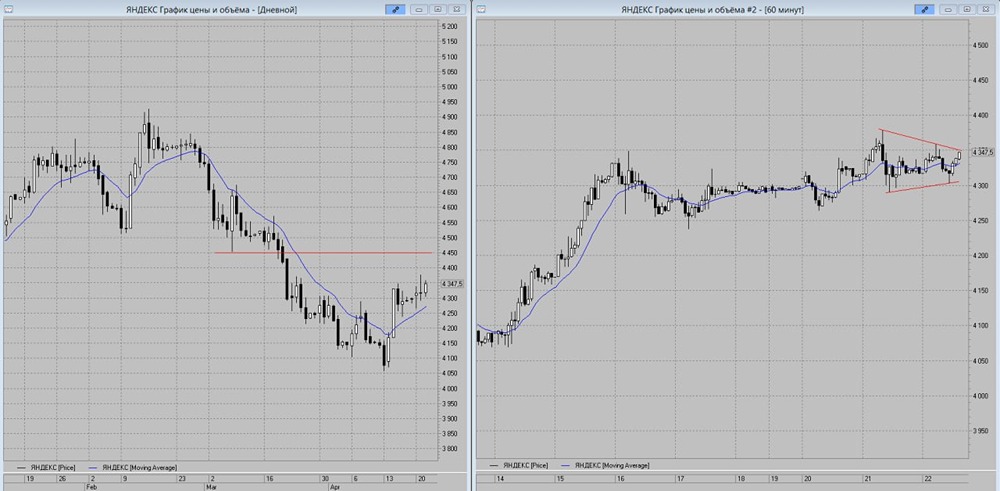The image size is (1000, 491).
Task: Click the Apr month label on the daily time axis
Action: pyautogui.click(x=337, y=486)
